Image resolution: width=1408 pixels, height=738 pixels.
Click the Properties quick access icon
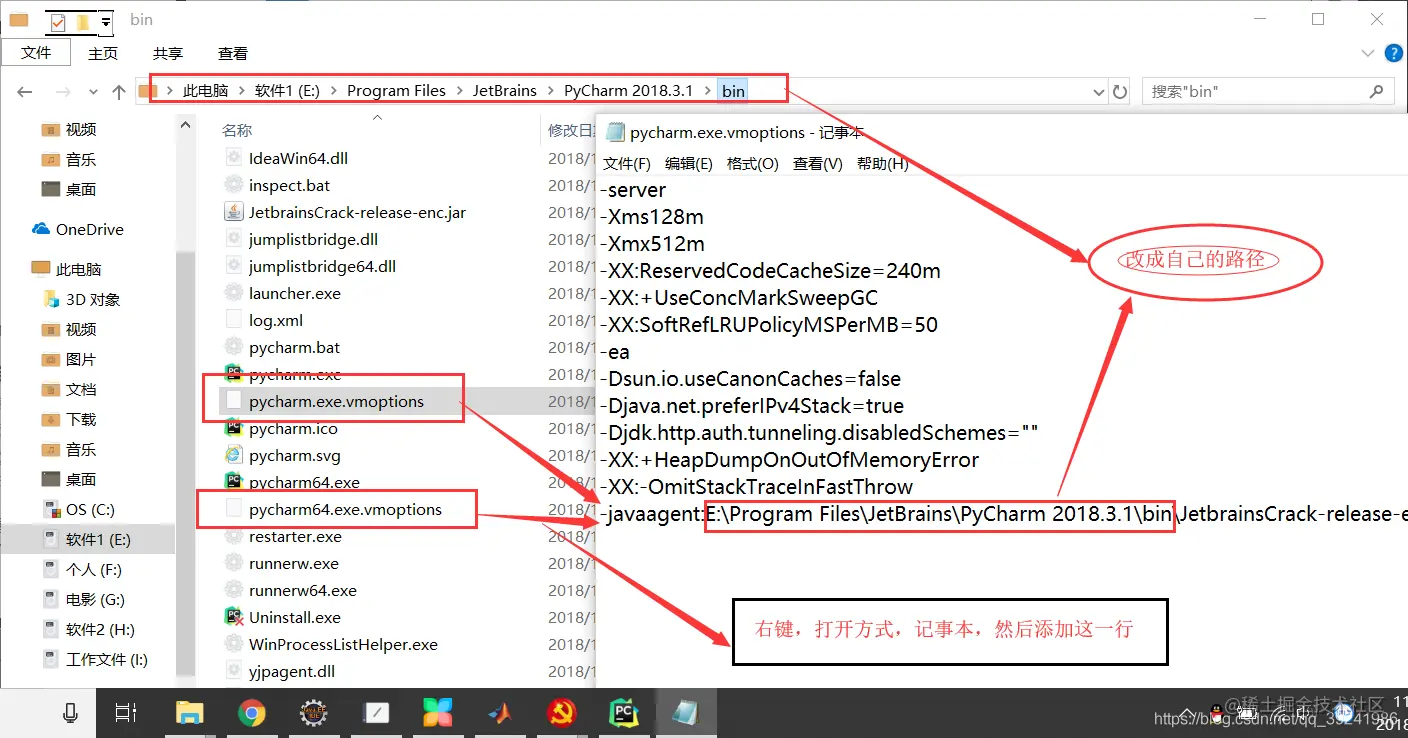(58, 21)
